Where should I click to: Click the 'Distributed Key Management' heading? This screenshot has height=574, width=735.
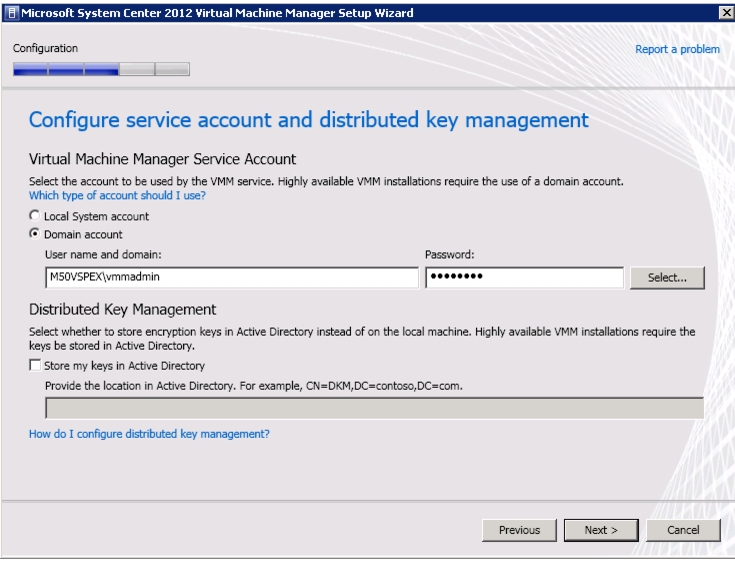click(122, 310)
